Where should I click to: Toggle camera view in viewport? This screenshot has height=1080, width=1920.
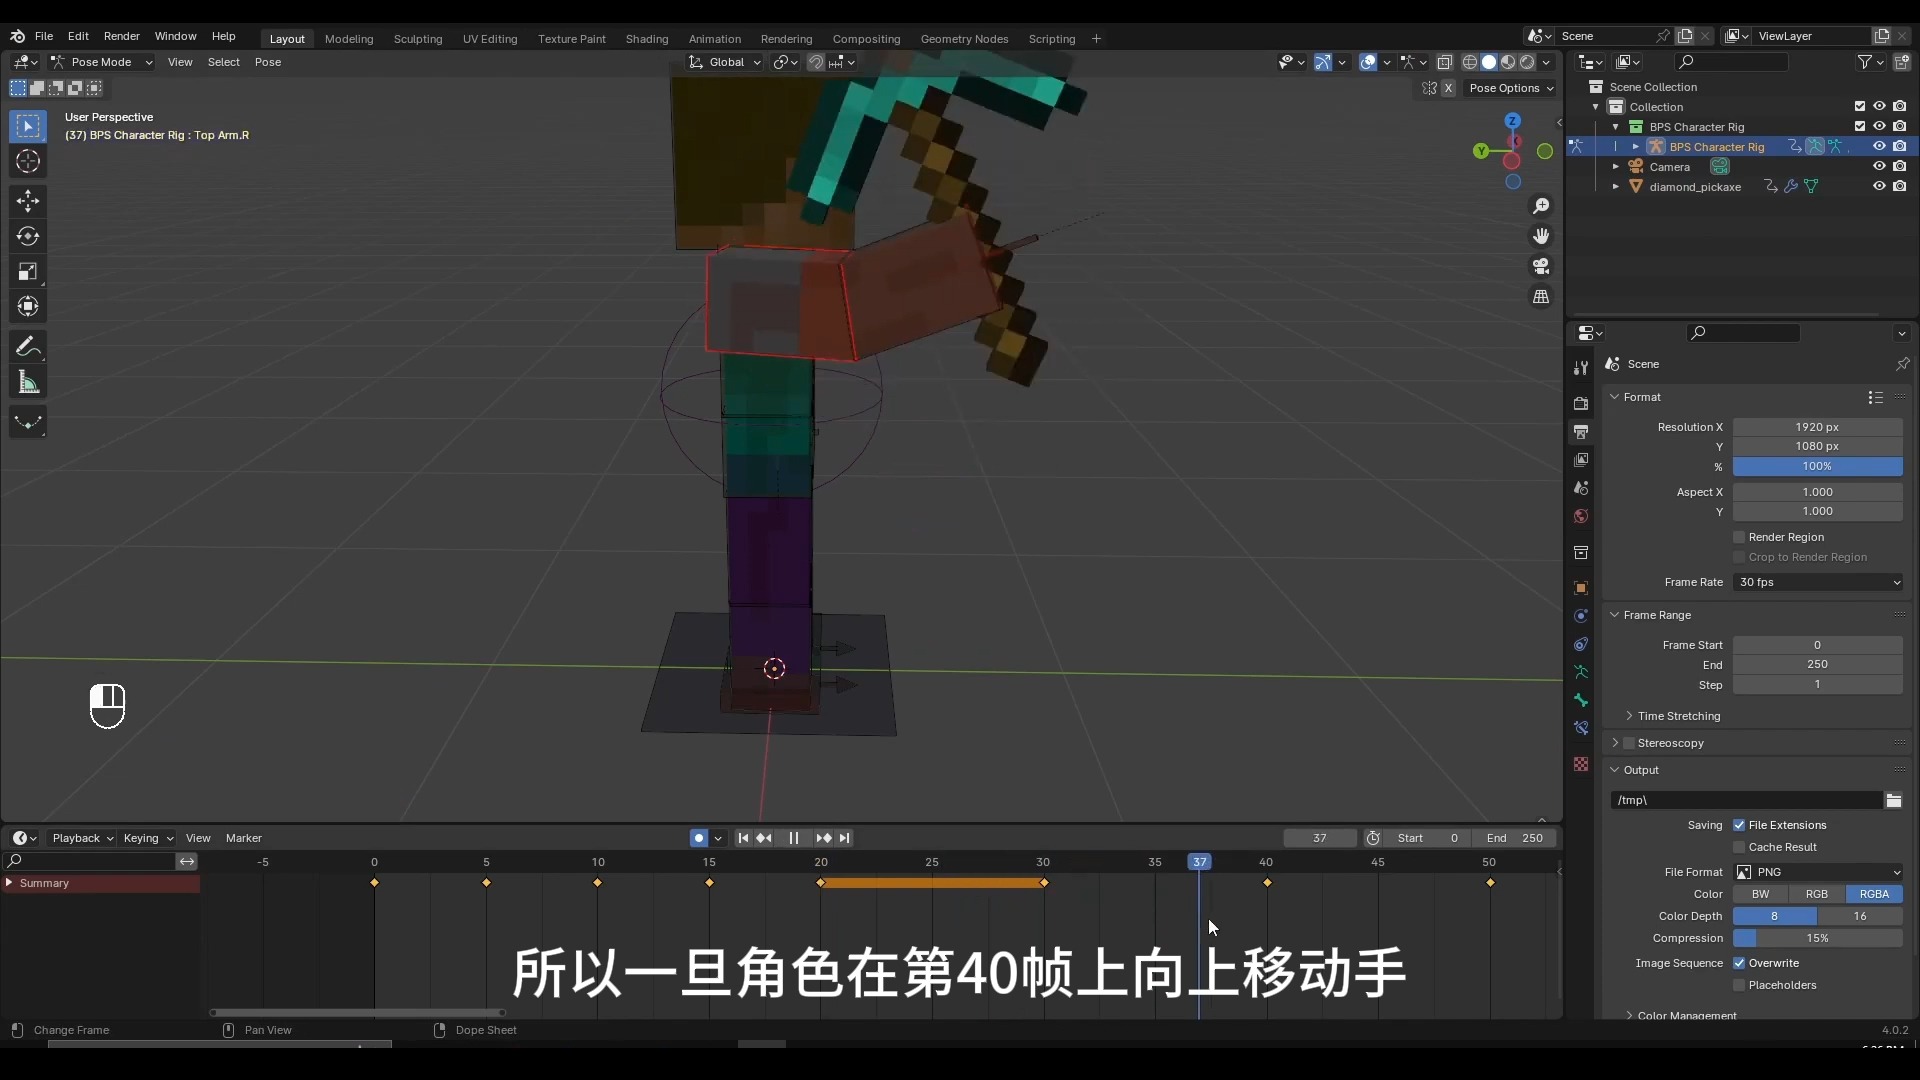[x=1541, y=266]
